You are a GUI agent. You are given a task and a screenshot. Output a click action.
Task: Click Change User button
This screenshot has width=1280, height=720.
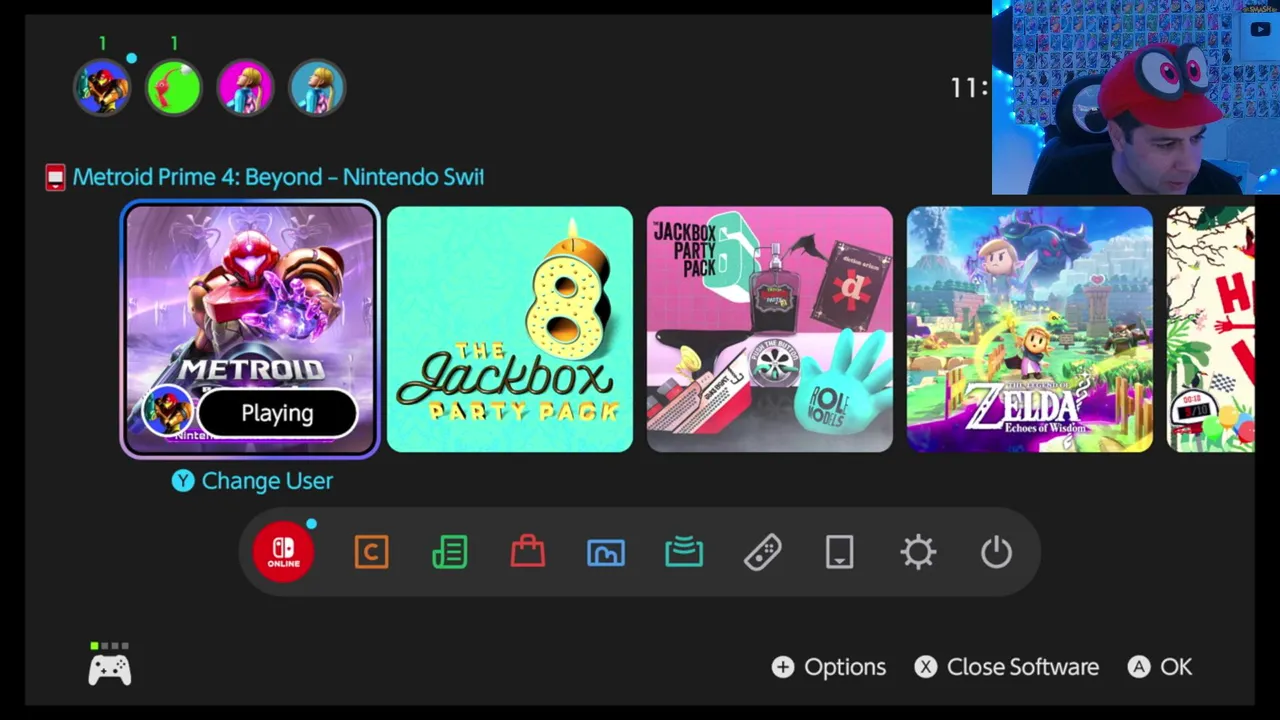252,481
